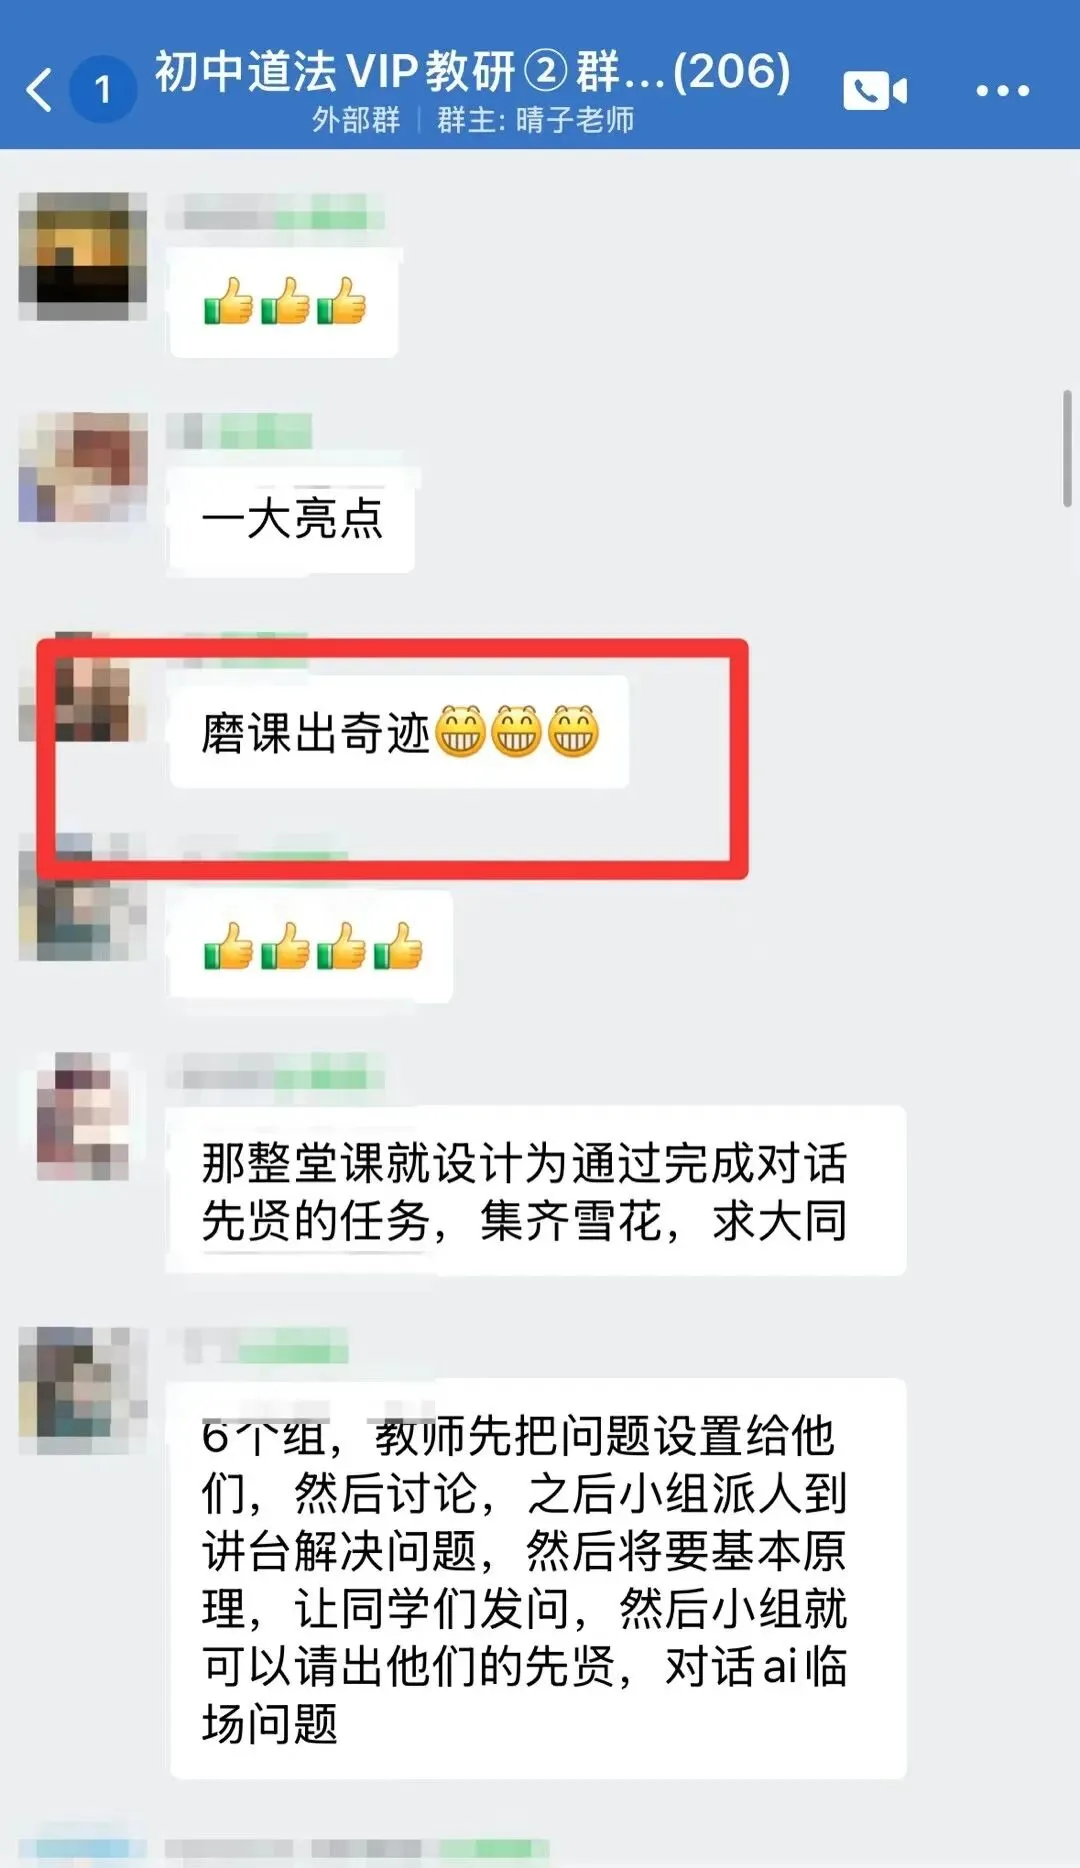Select the message about 对话先贤的任务
1080x1868 pixels.
538,1191
